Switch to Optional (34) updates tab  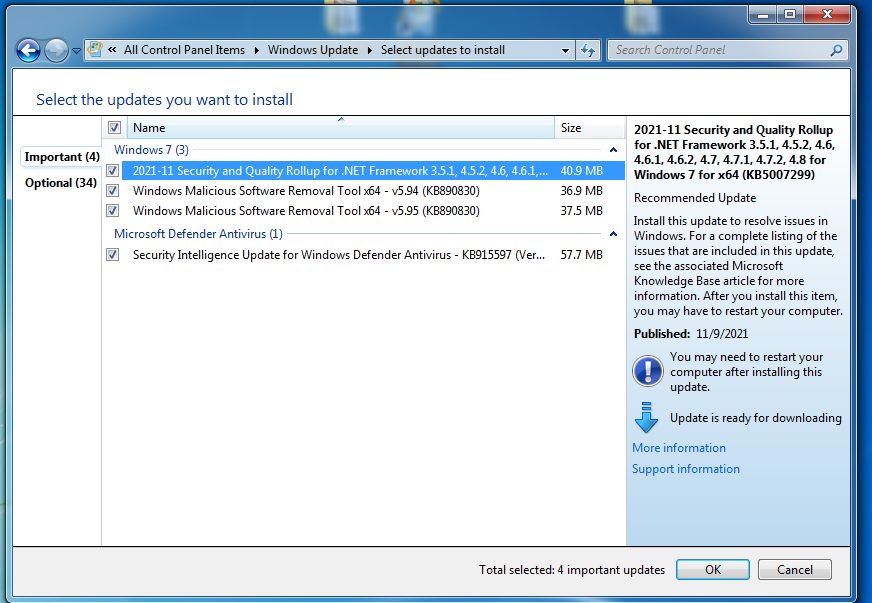61,183
